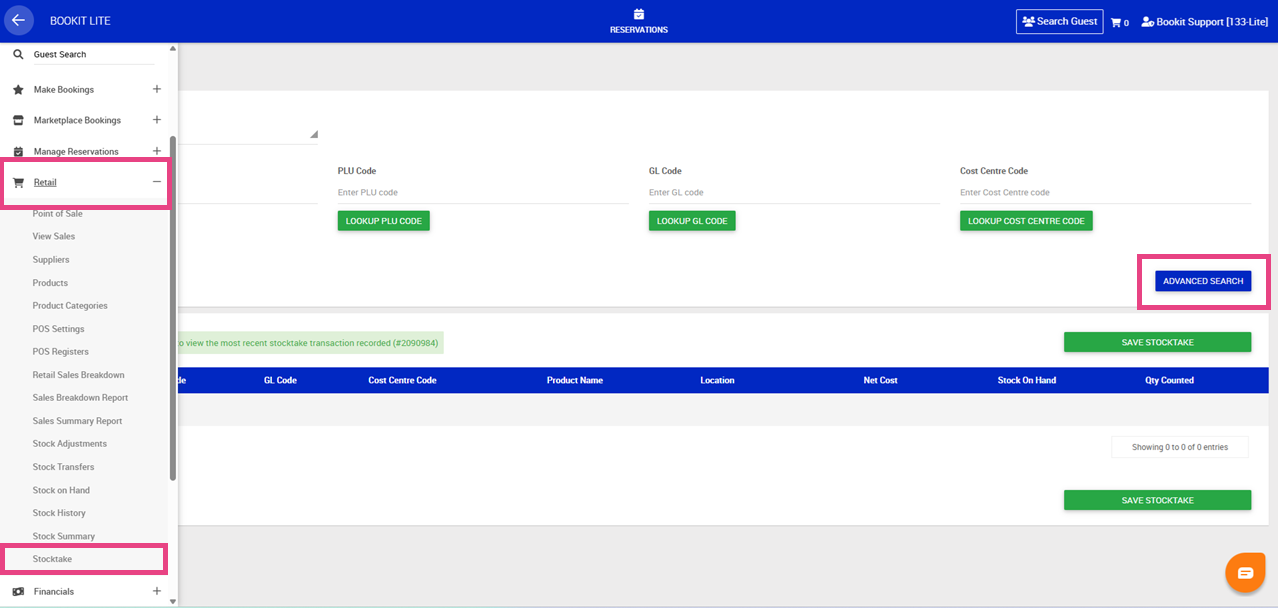Open POS Registers menu item

61,352
